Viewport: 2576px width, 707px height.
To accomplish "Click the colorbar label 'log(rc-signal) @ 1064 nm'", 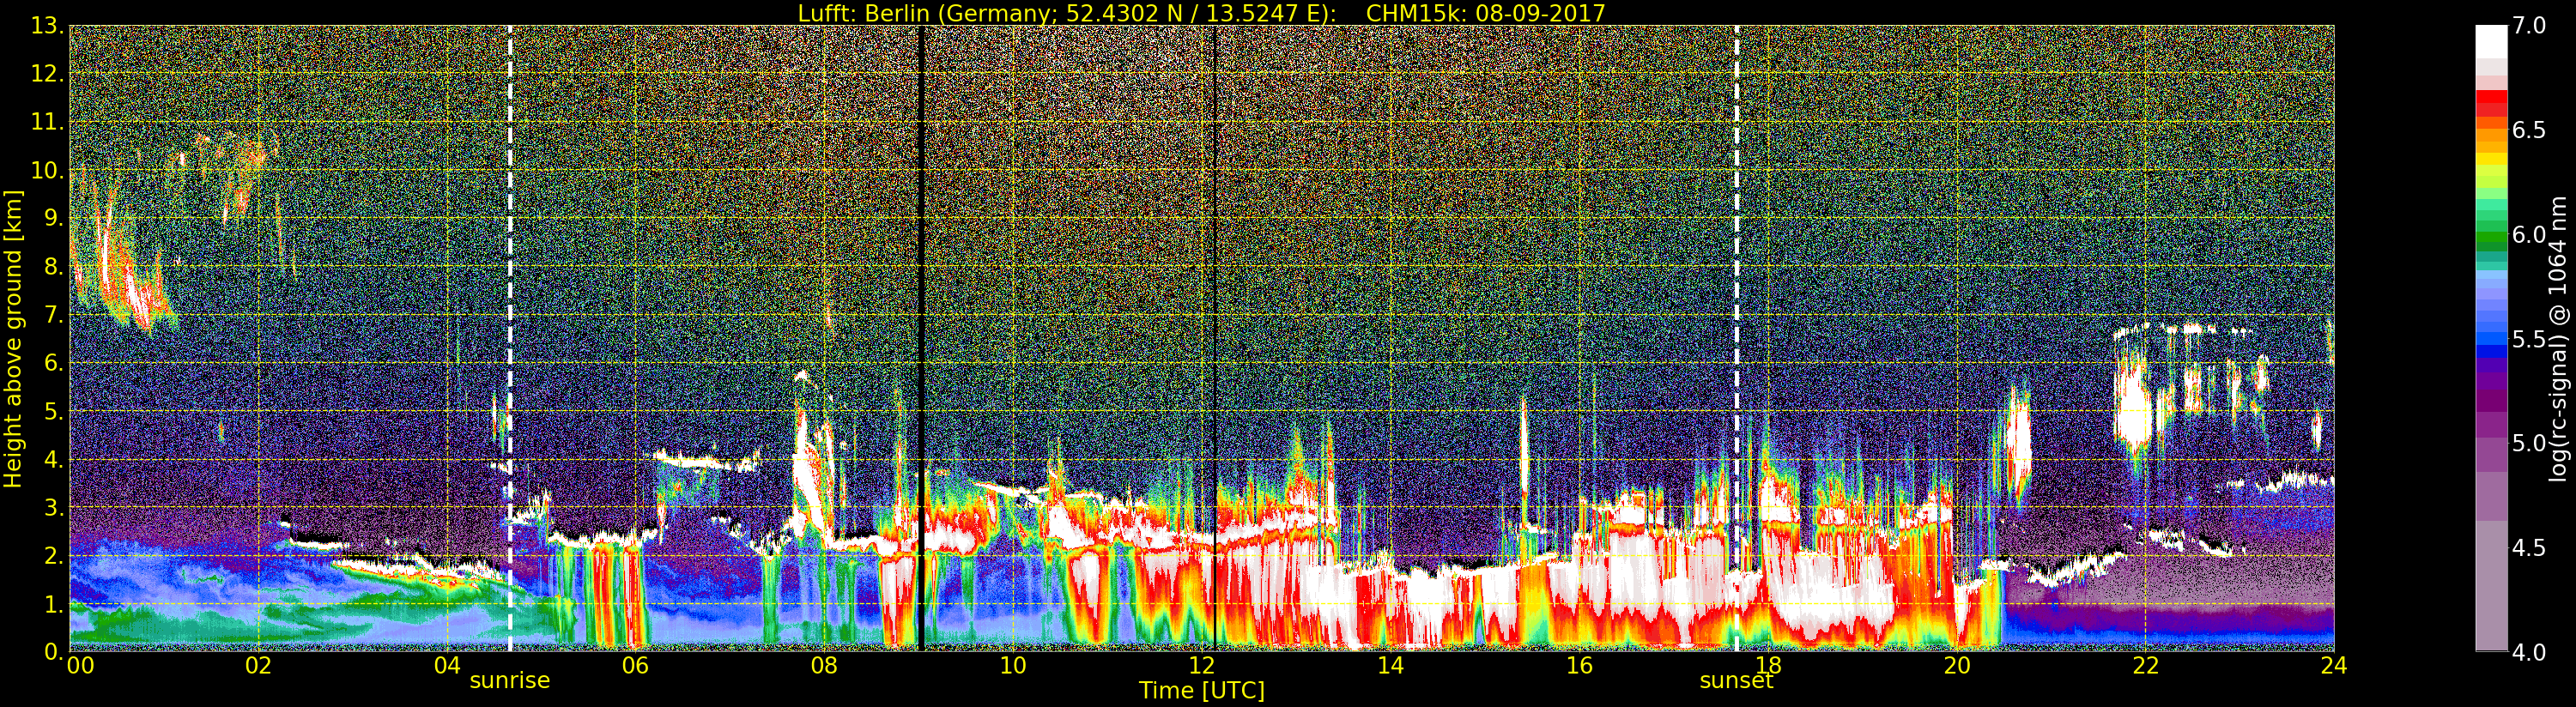I will pos(2559,338).
